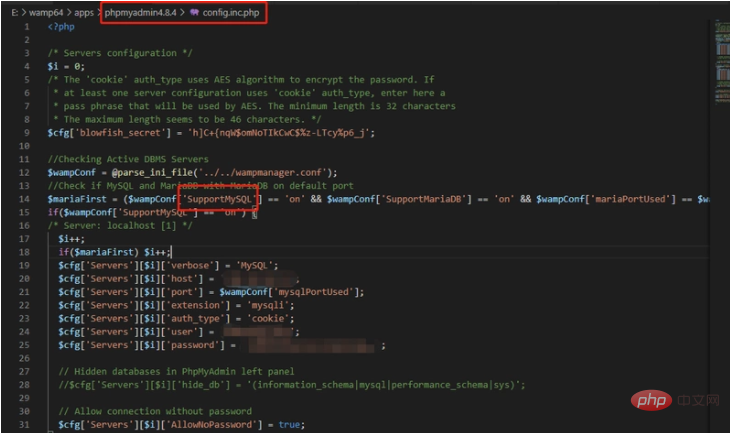Click 'user' key on line 24
Viewport: 730px width, 433px height.
click(x=182, y=332)
